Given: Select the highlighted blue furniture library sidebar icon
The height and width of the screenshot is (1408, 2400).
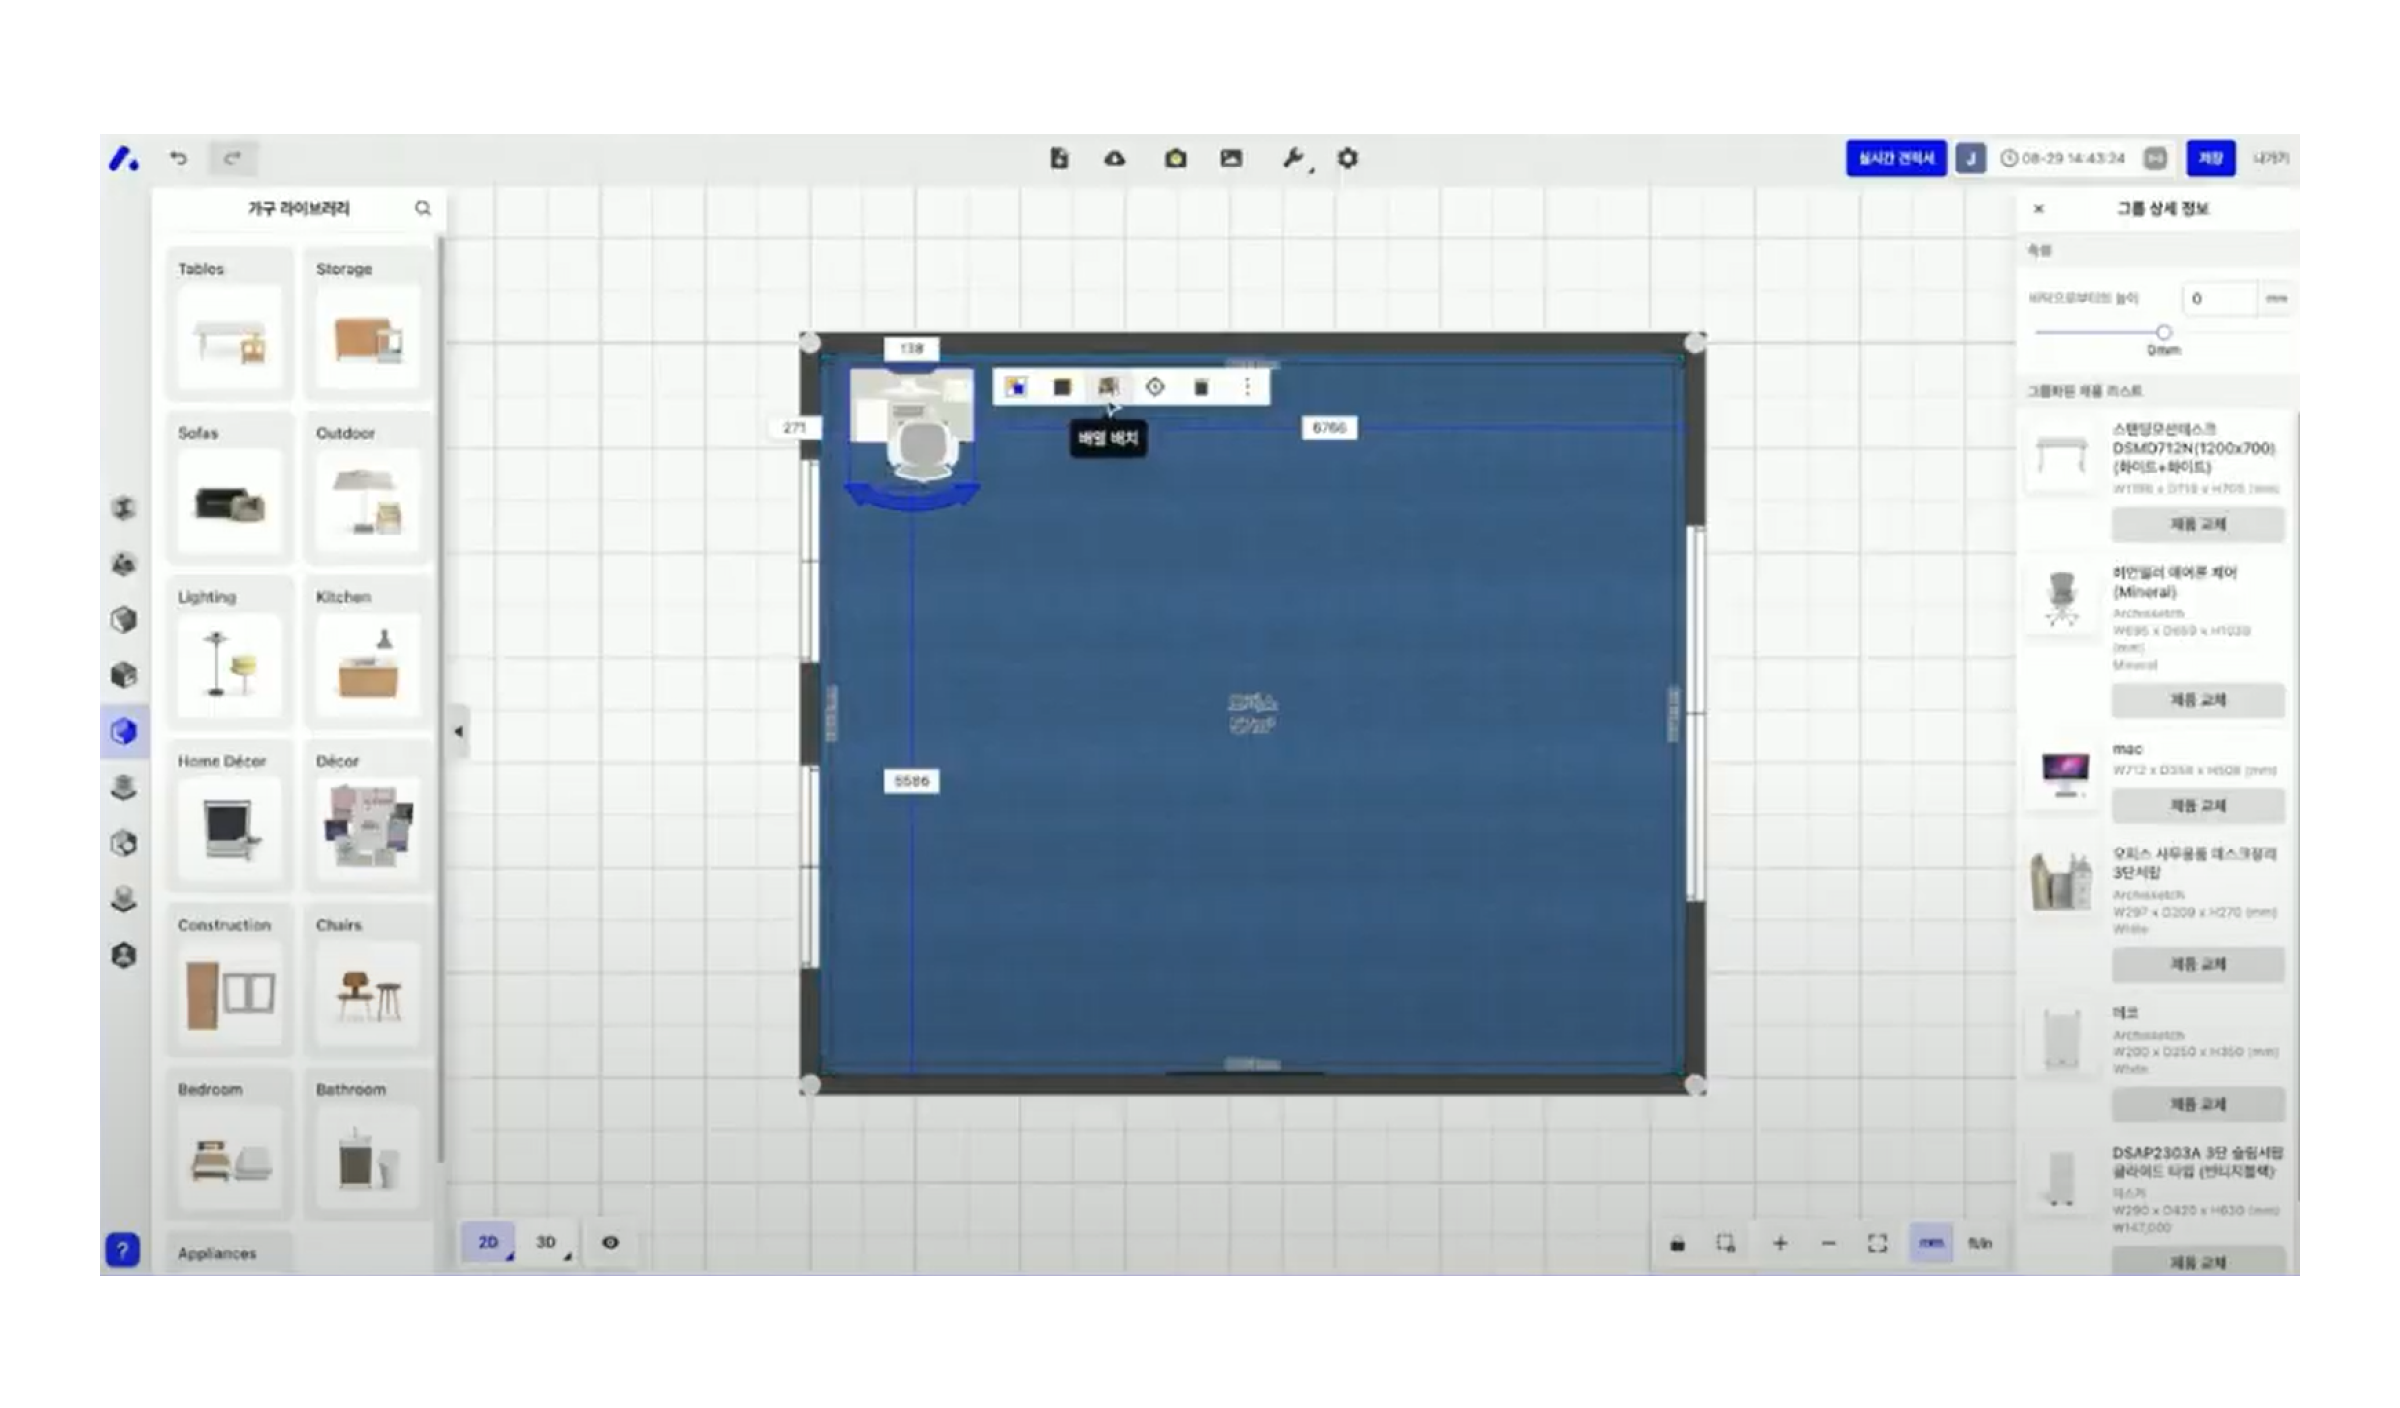Looking at the screenshot, I should pyautogui.click(x=124, y=731).
